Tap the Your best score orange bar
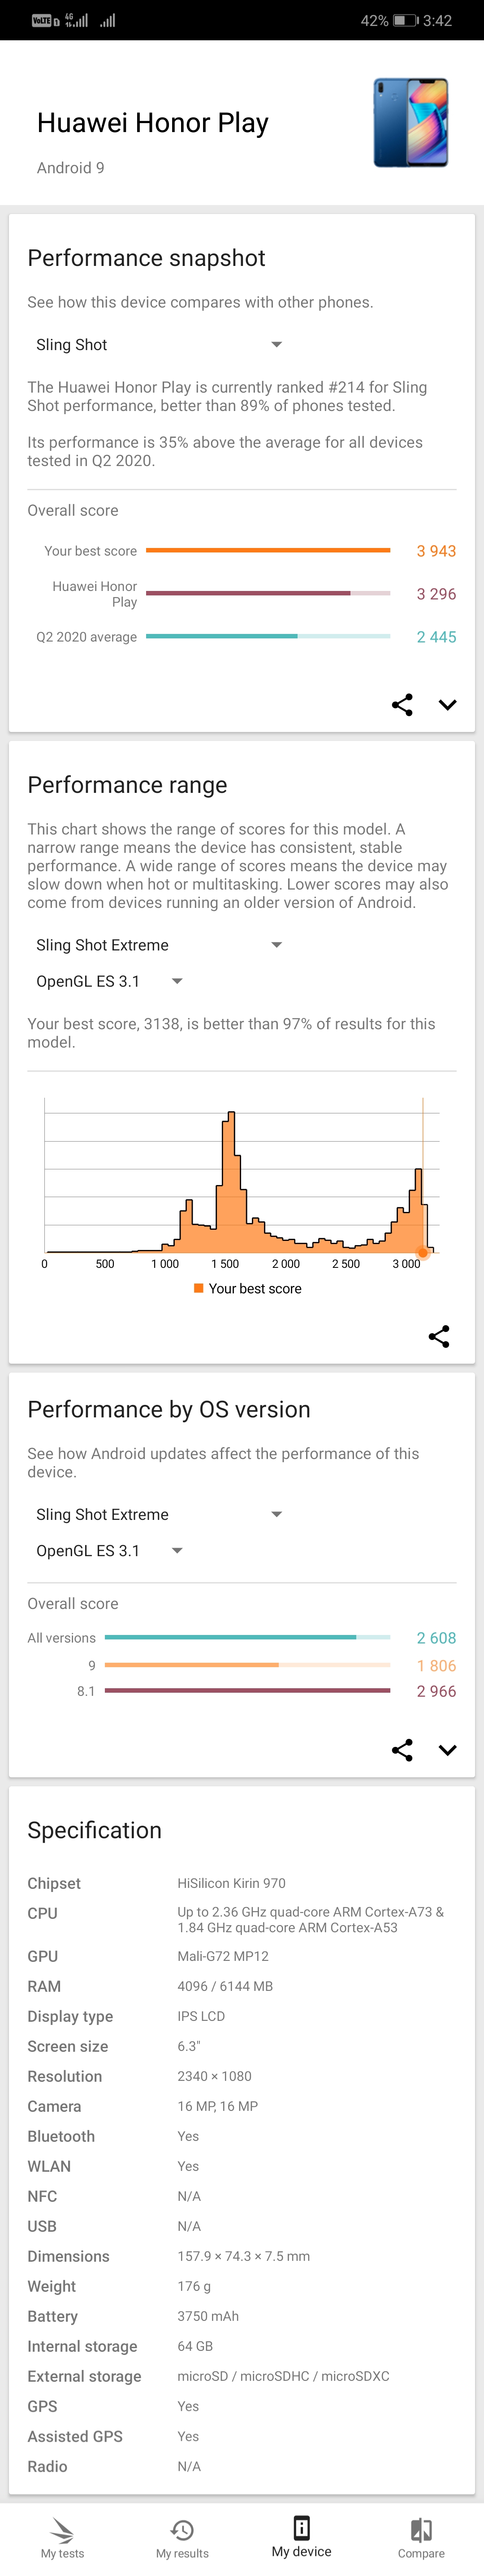The width and height of the screenshot is (484, 2576). 268,550
